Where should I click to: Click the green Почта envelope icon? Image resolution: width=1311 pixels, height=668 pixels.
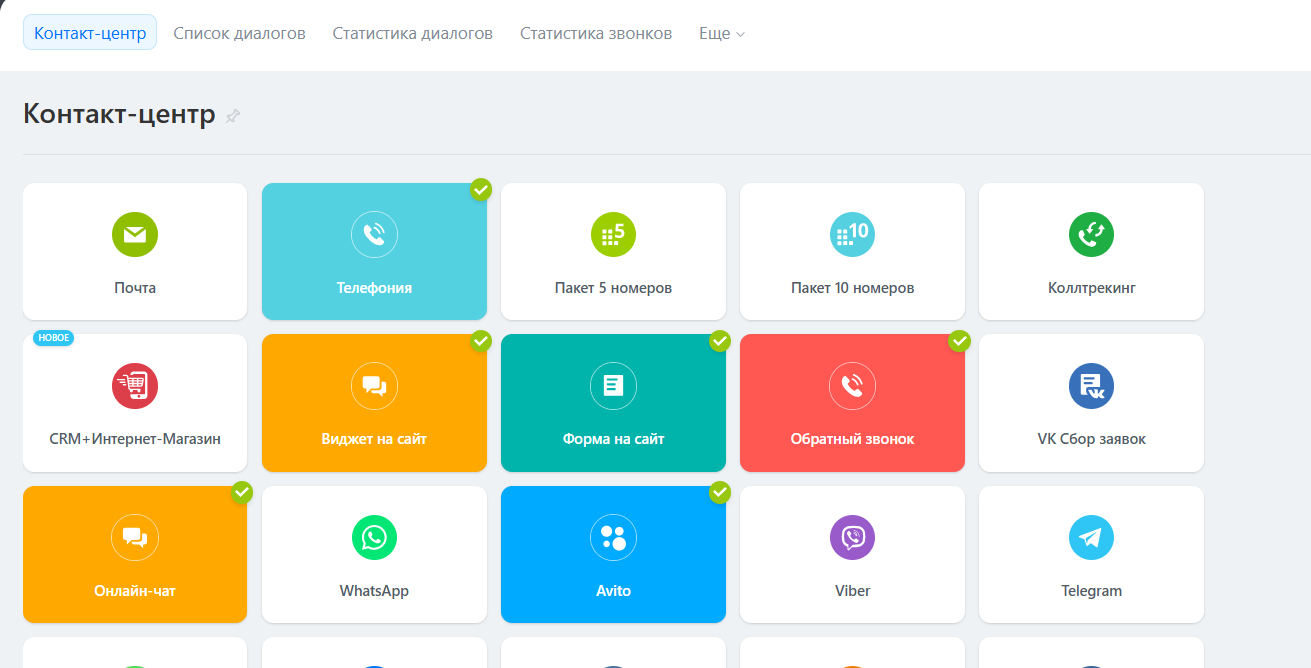tap(135, 234)
